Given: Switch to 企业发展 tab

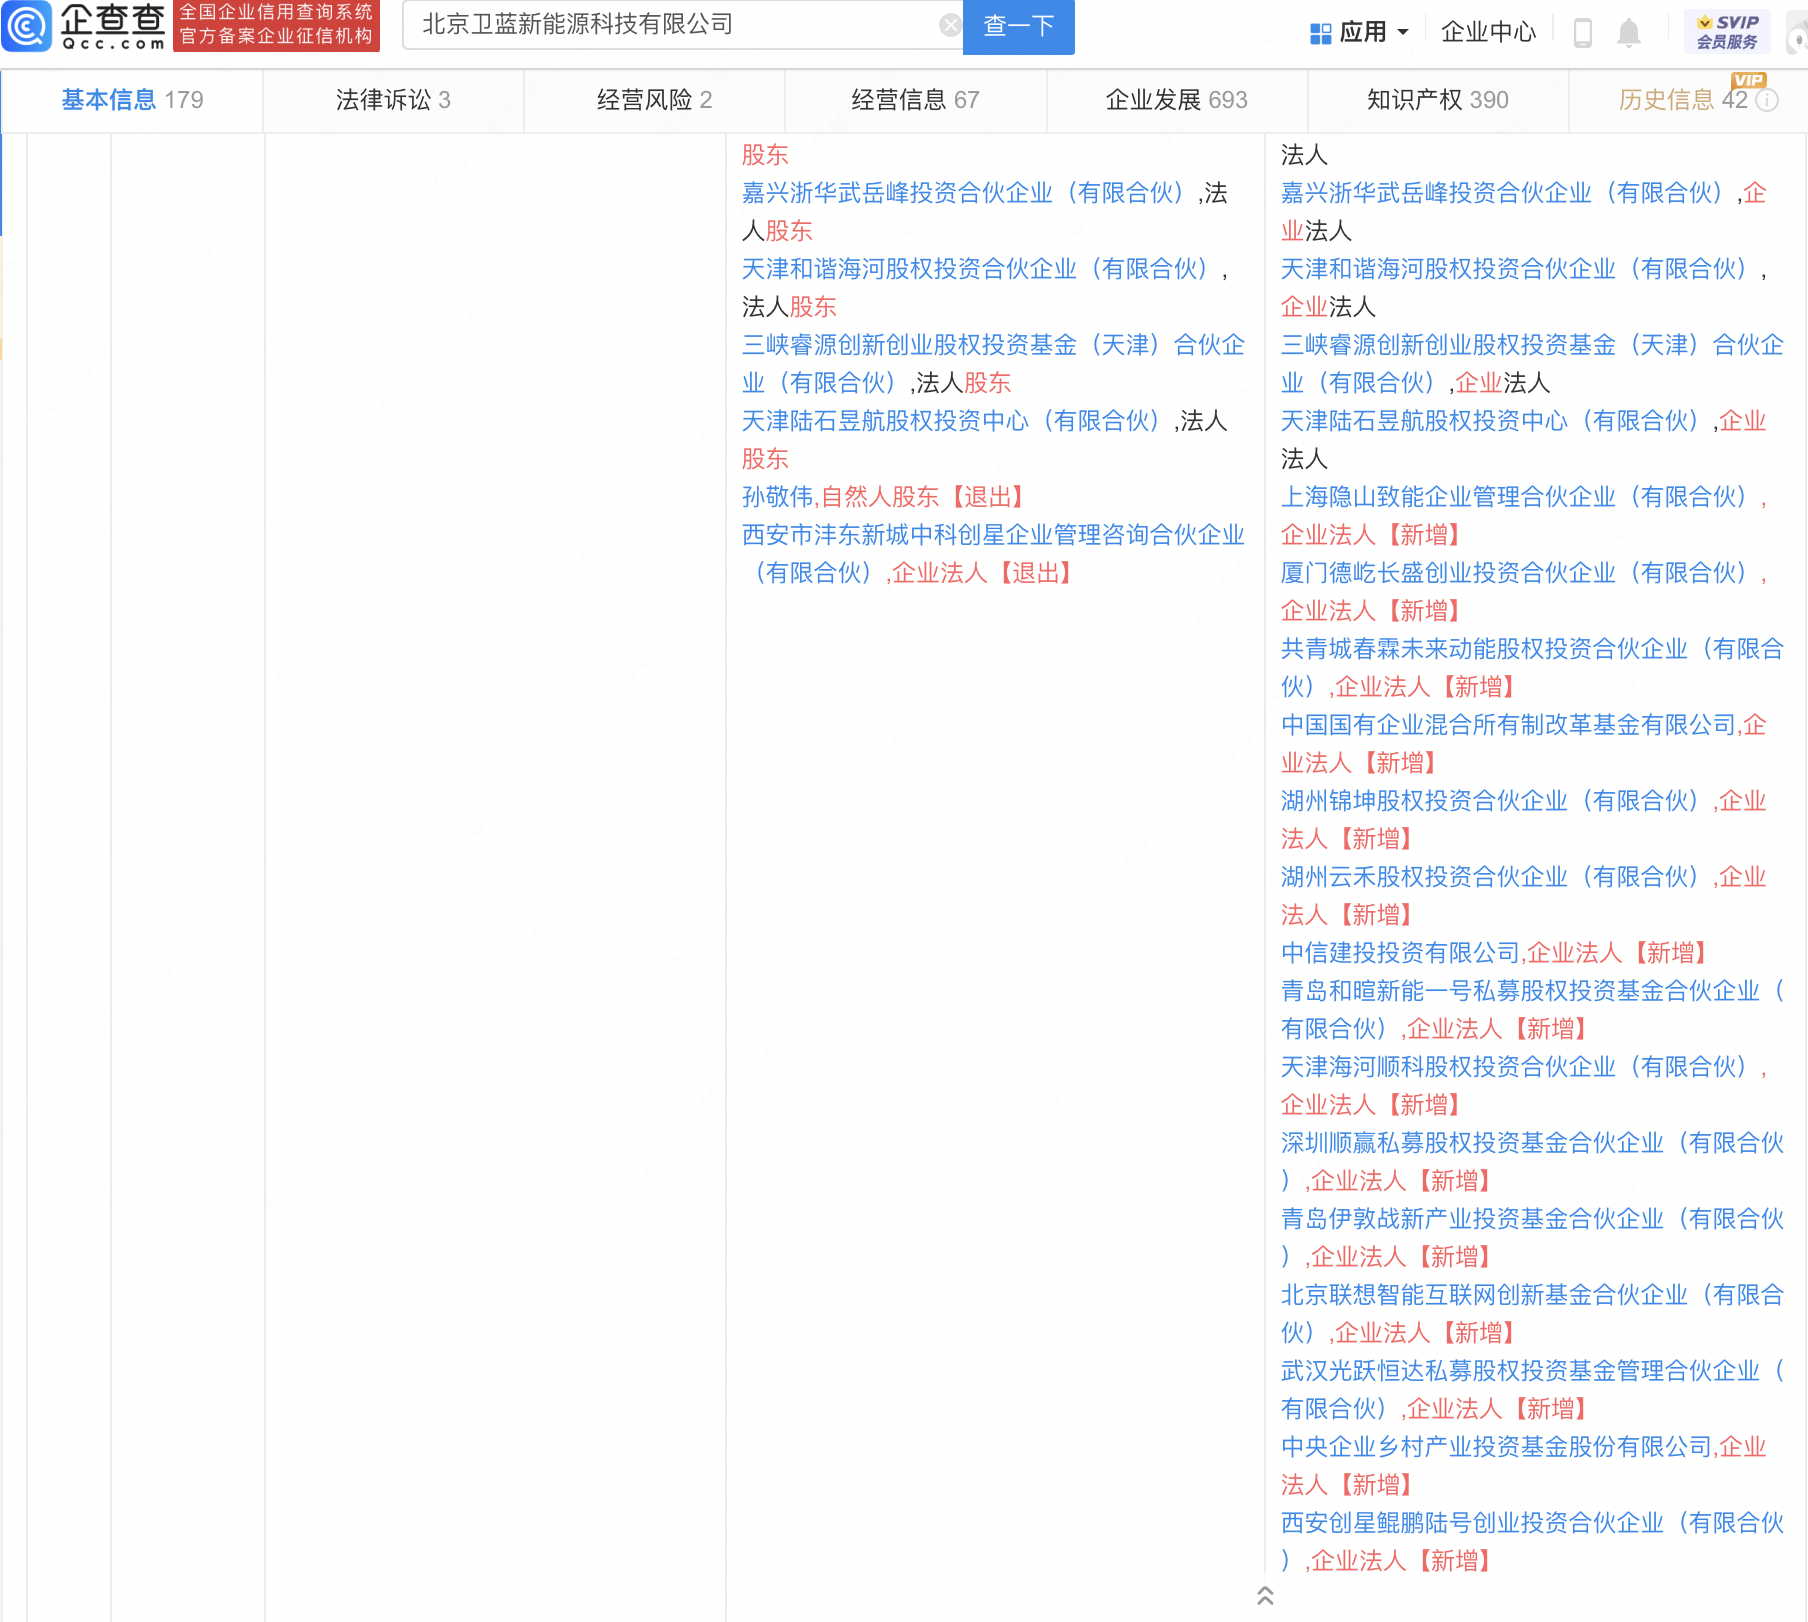Looking at the screenshot, I should (1176, 100).
